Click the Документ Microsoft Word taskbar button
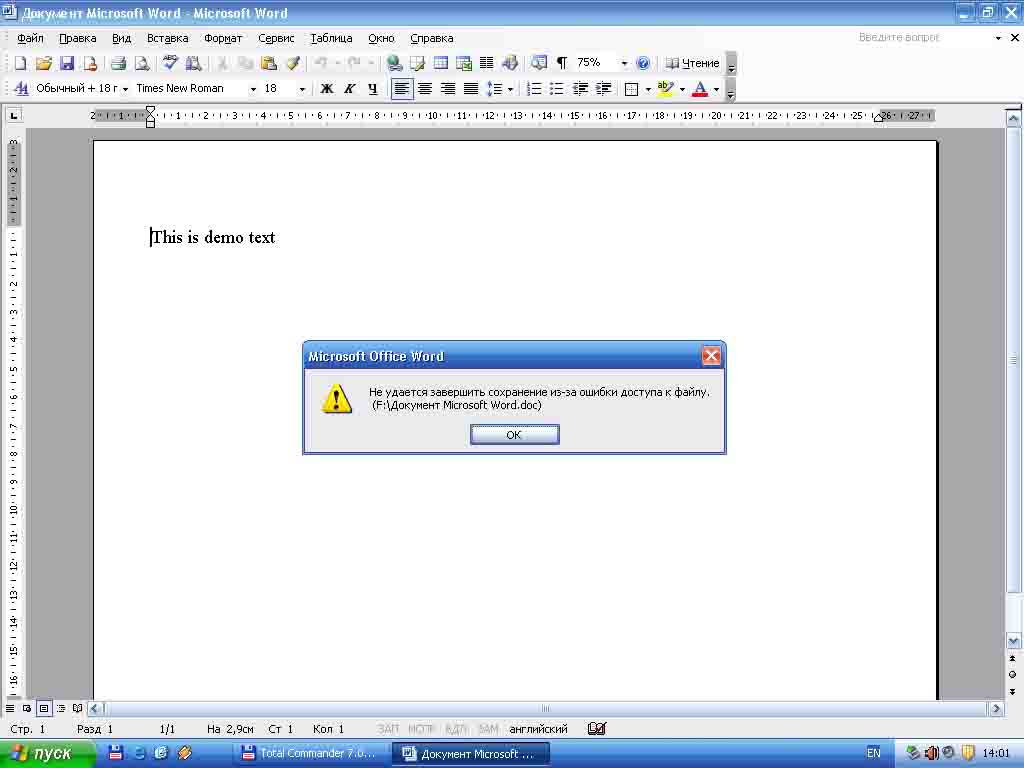Screen dimensions: 1024x768 click(471, 754)
